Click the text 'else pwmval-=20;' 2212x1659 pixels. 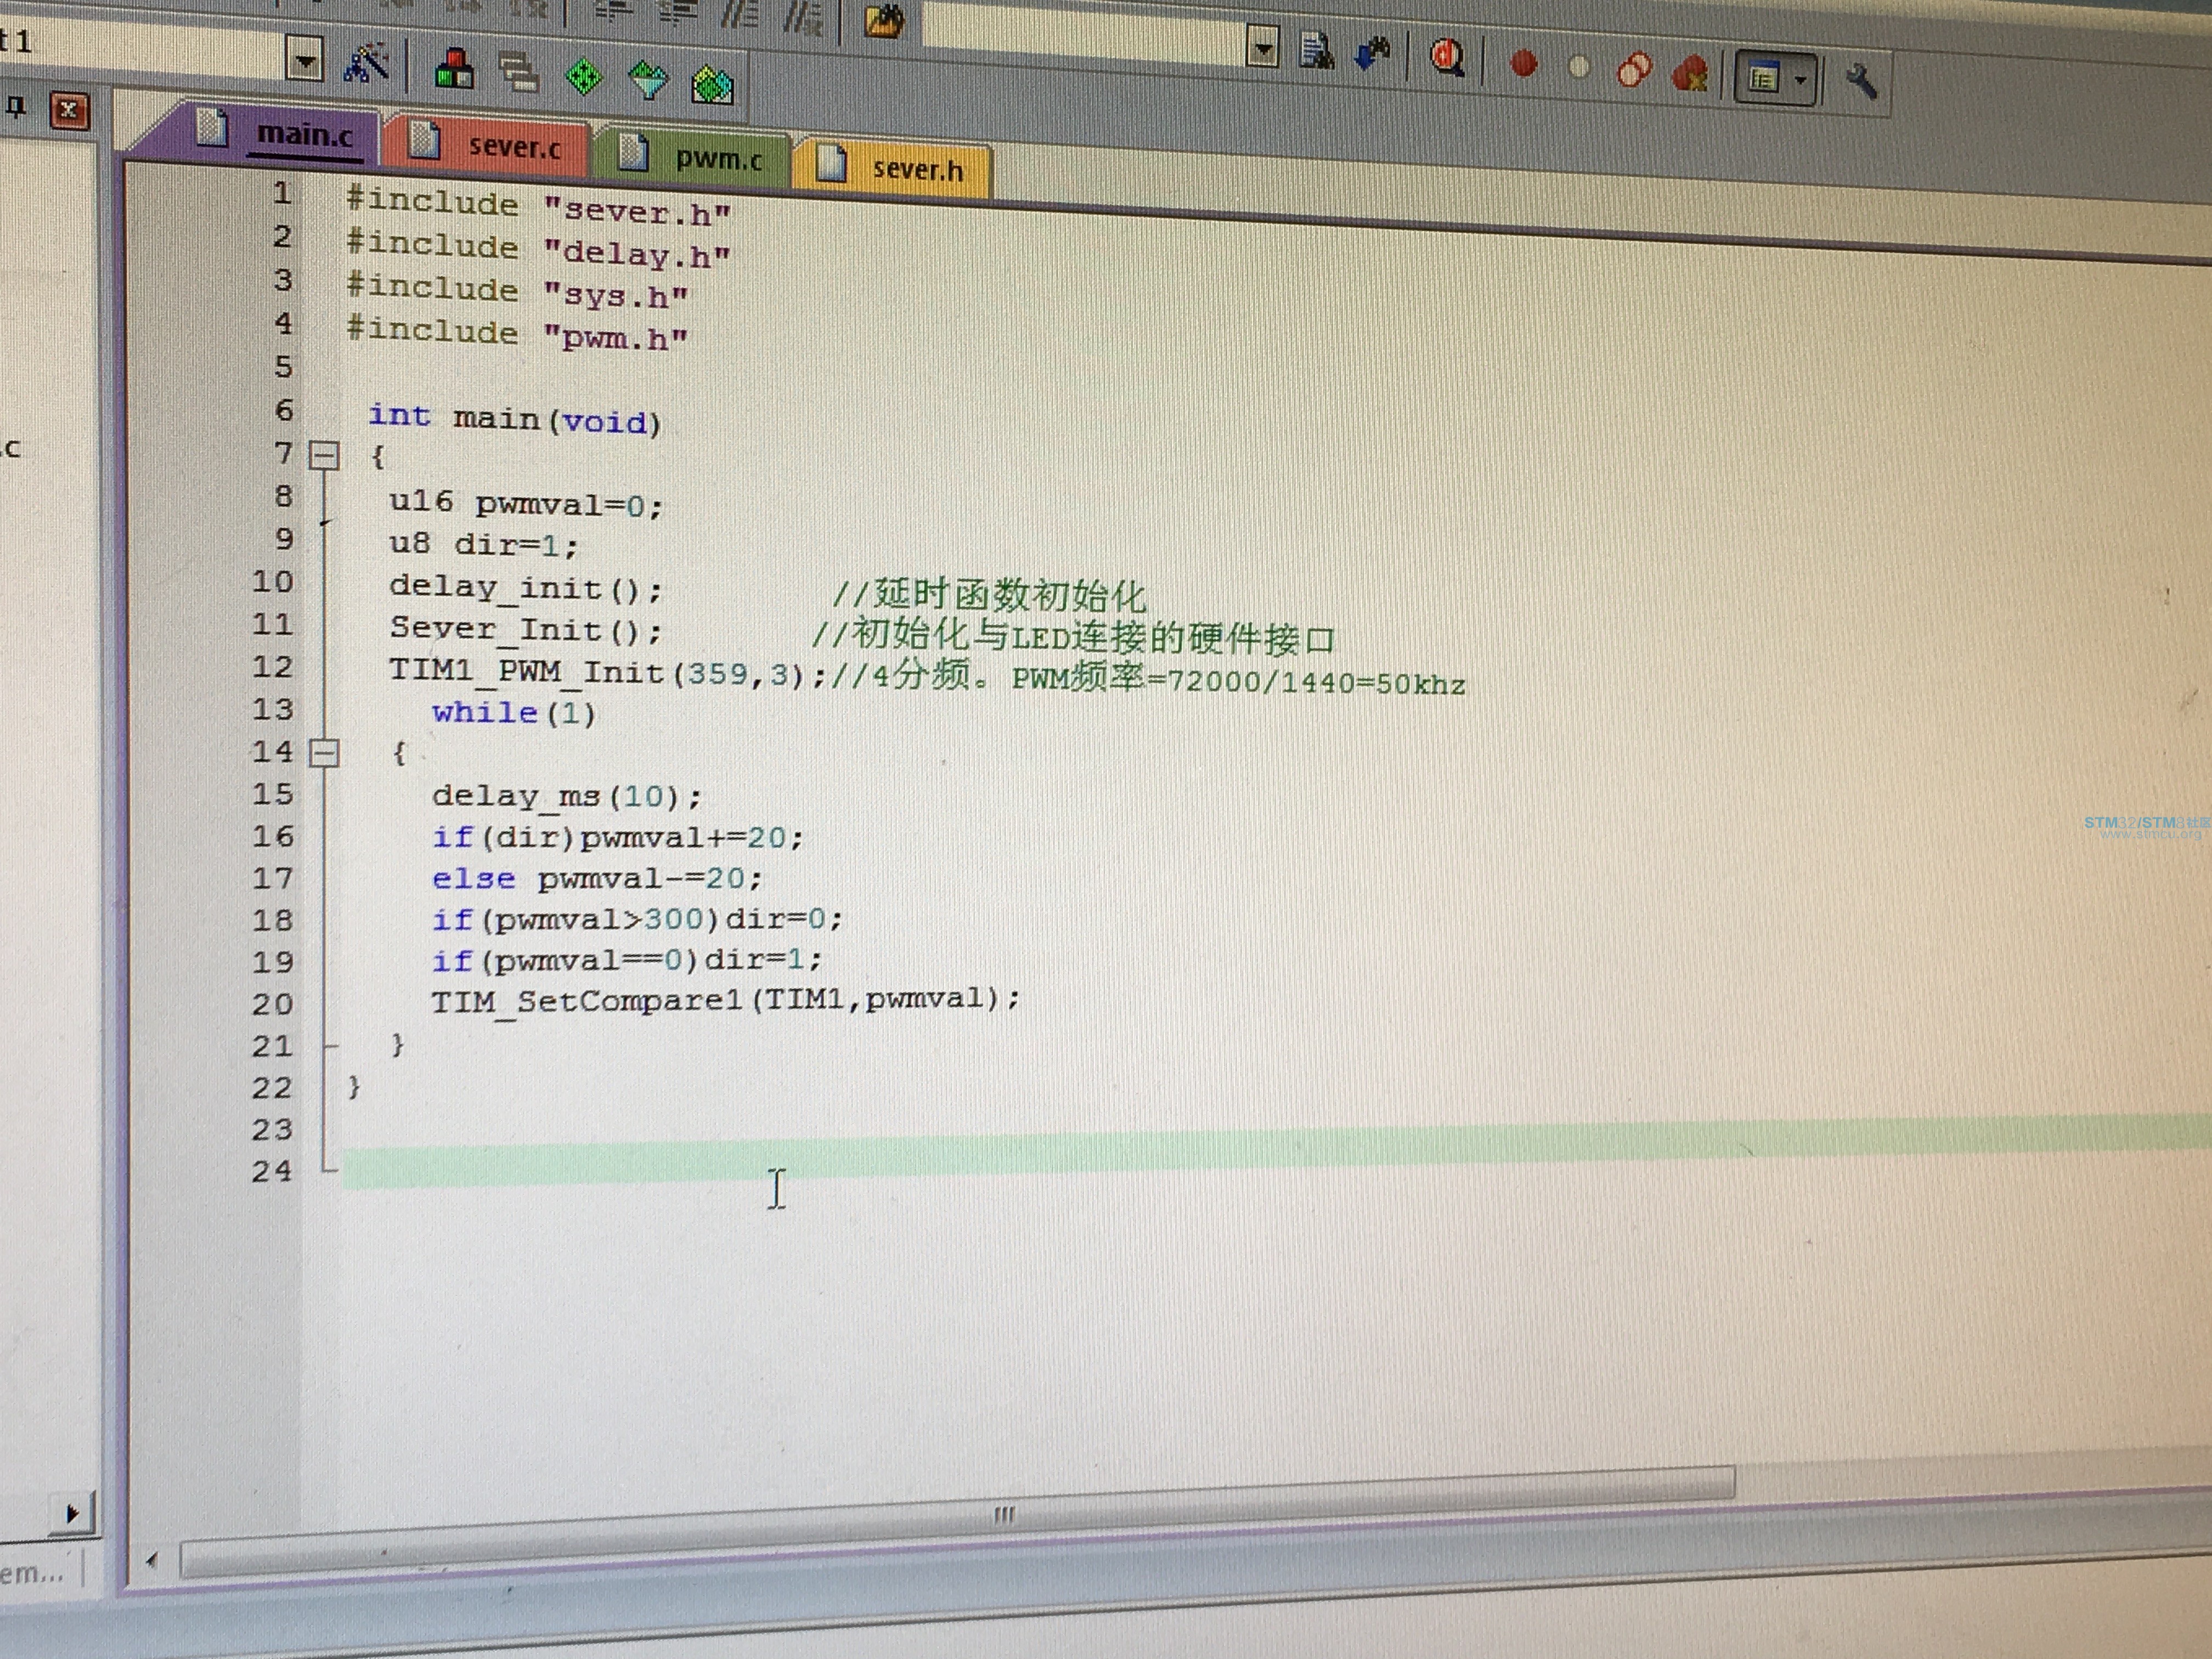pos(597,880)
